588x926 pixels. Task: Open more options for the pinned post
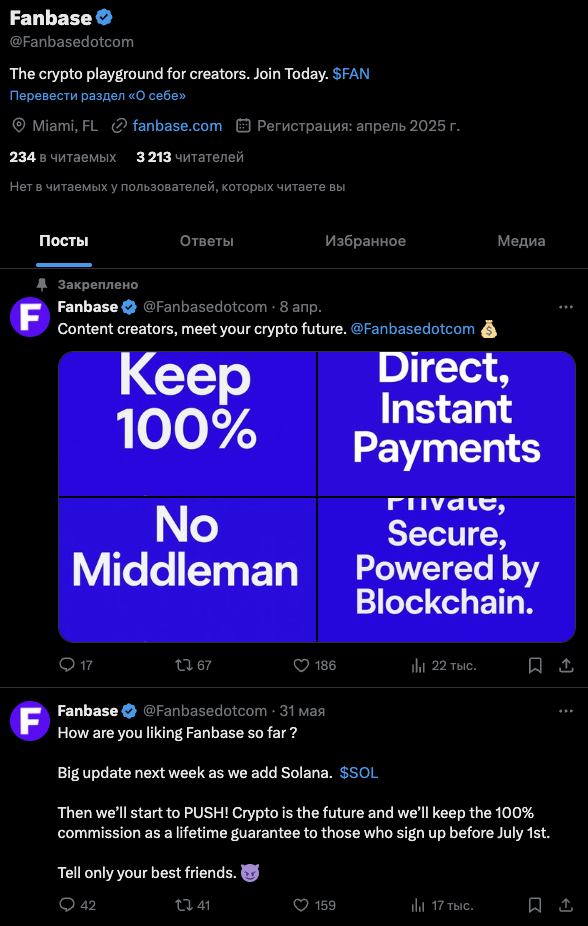pyautogui.click(x=566, y=307)
